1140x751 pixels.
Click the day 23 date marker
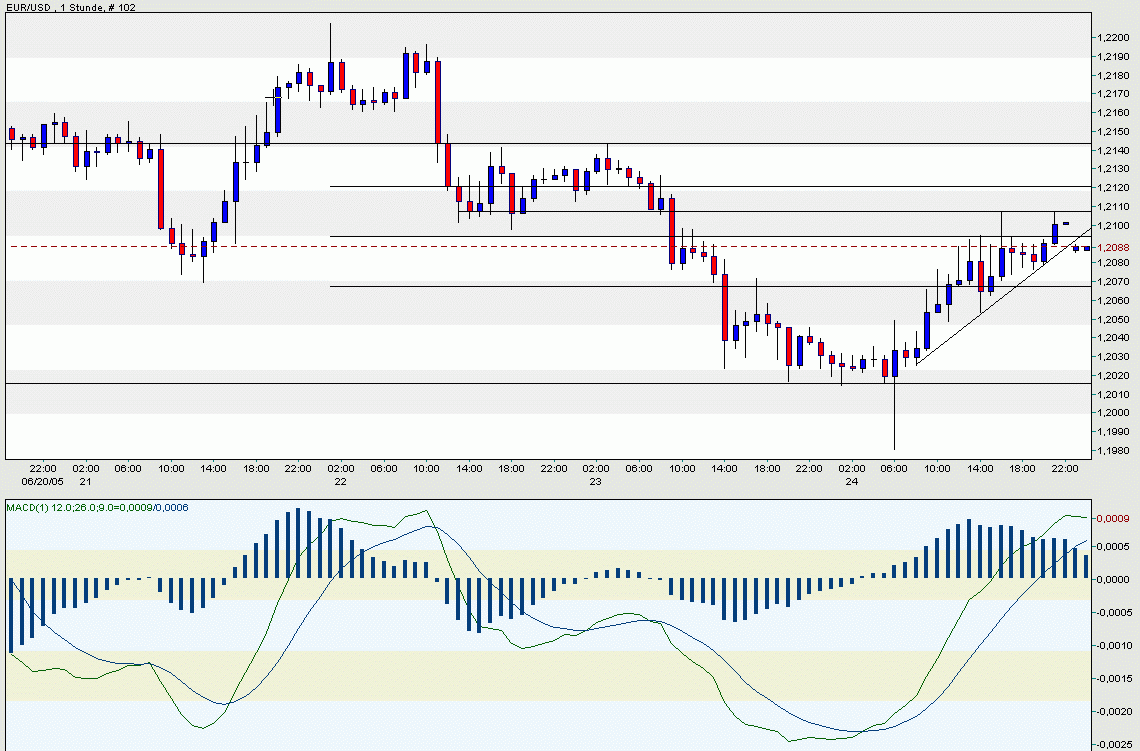[x=596, y=481]
